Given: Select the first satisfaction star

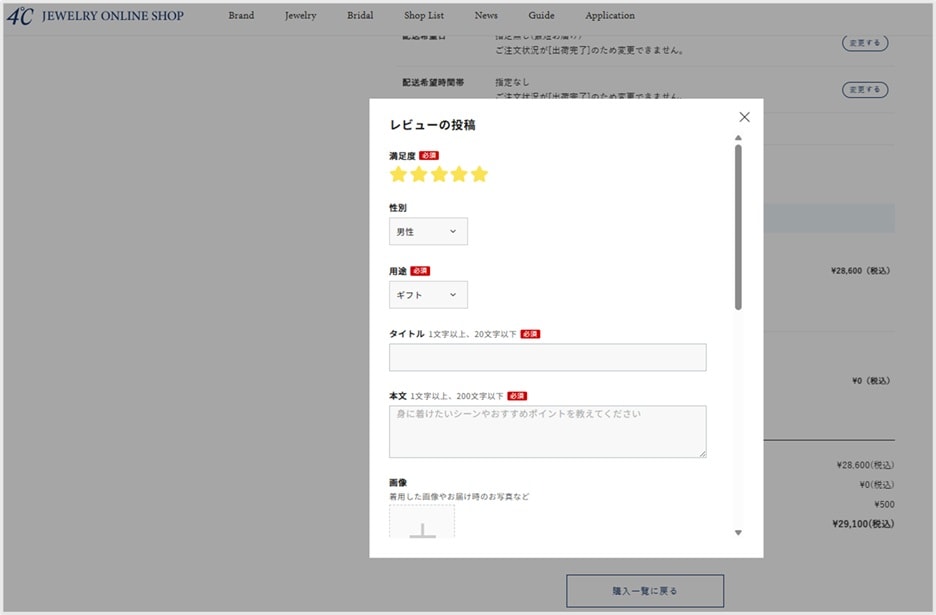Looking at the screenshot, I should tap(398, 174).
